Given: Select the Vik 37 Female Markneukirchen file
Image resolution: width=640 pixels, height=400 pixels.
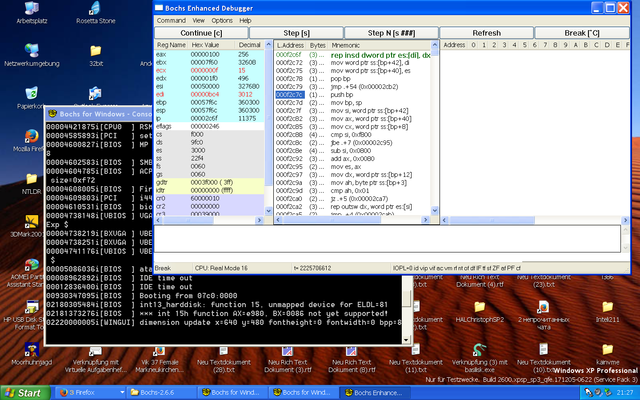Looking at the screenshot, I should point(160,358).
